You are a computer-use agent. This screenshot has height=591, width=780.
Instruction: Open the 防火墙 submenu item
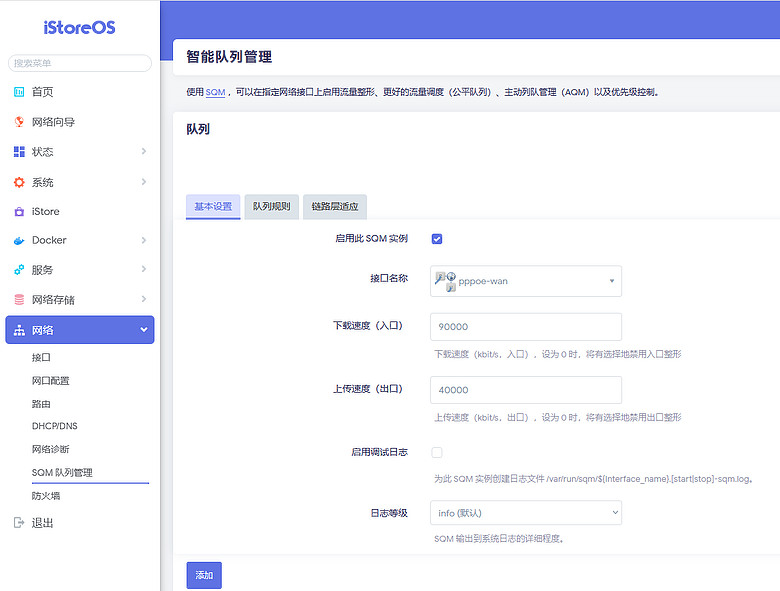[46, 496]
